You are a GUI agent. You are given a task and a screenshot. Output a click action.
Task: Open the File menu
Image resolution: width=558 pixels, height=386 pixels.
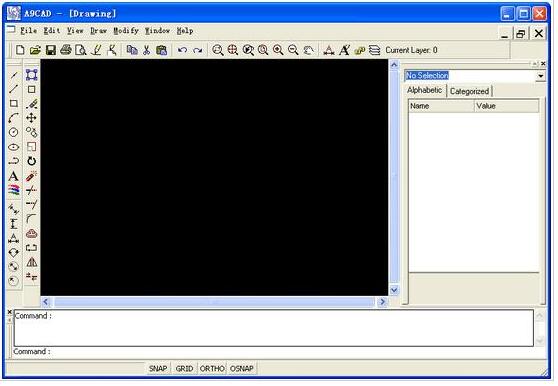point(28,31)
